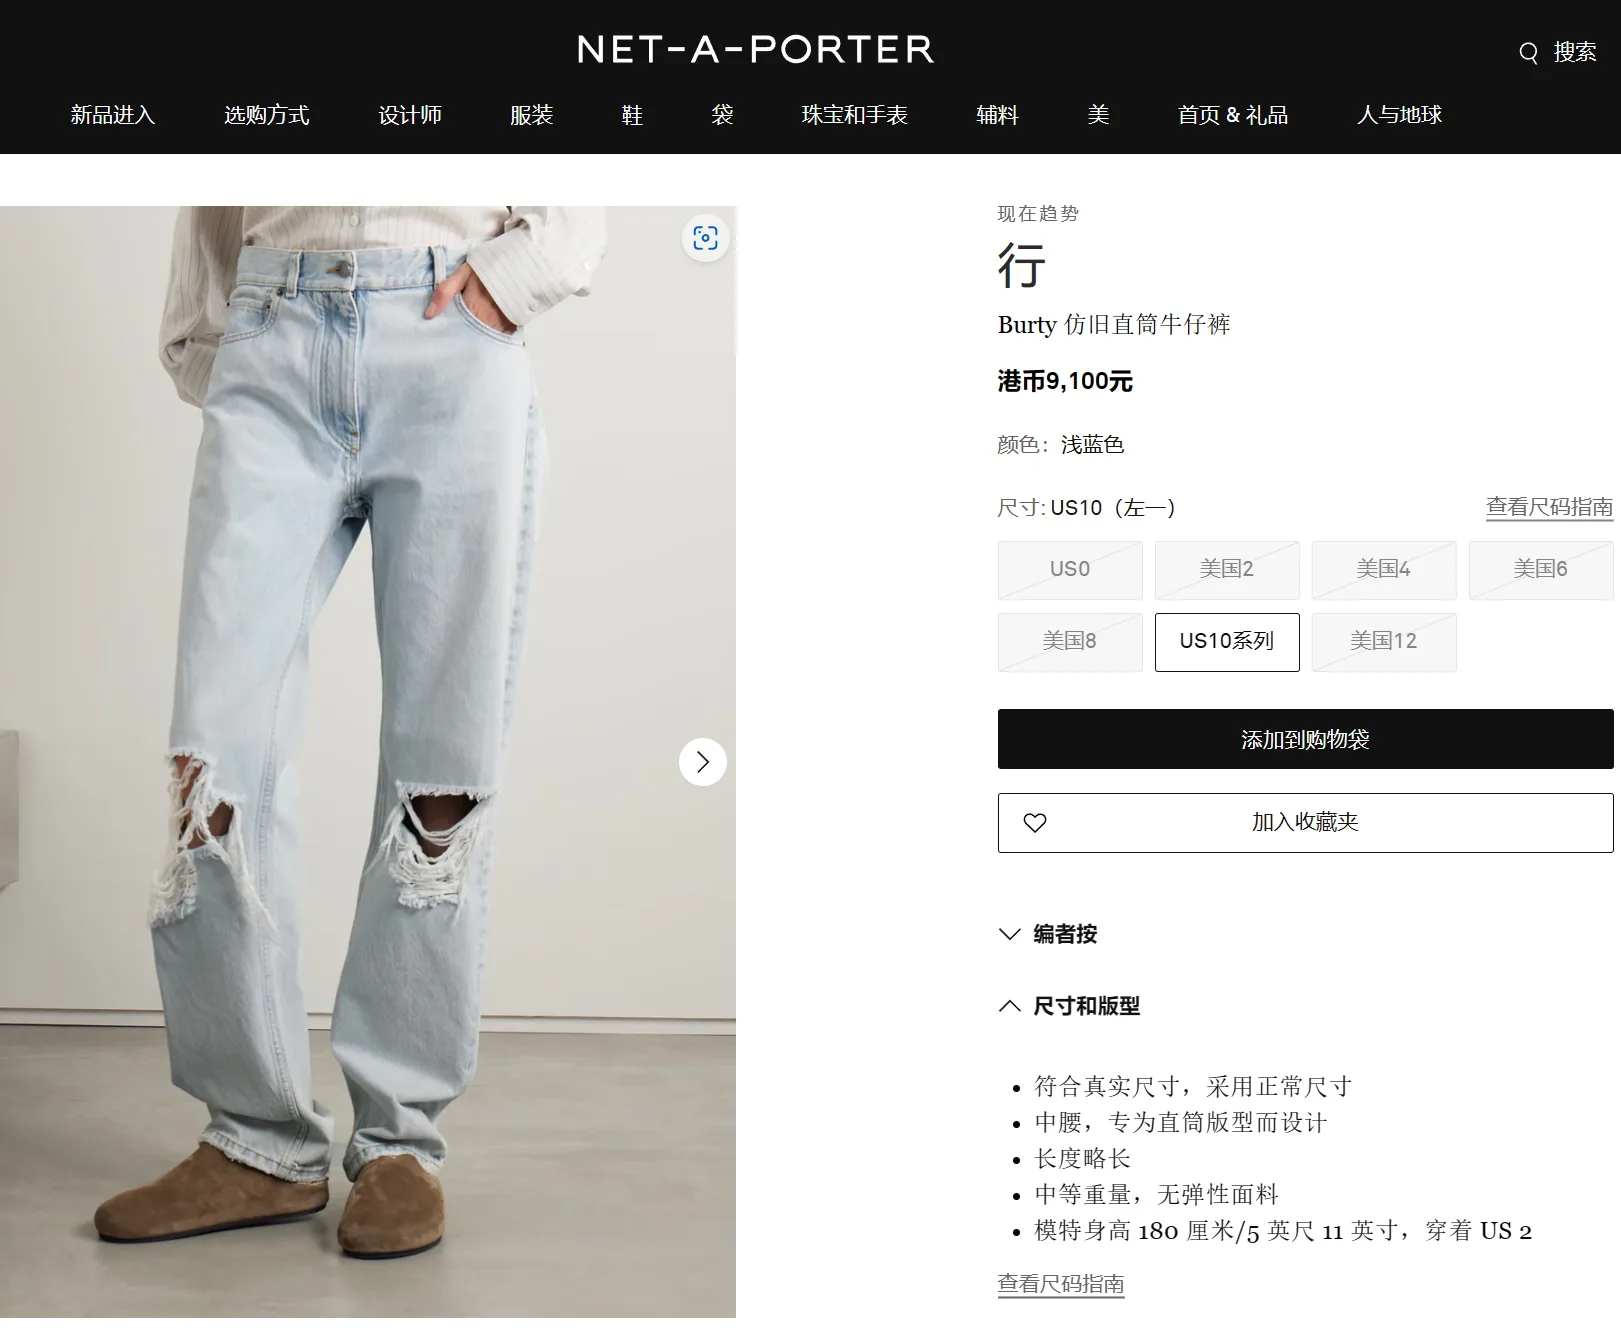1621x1335 pixels.
Task: Open bottom 查看尺码指南 link
Action: (1061, 1284)
